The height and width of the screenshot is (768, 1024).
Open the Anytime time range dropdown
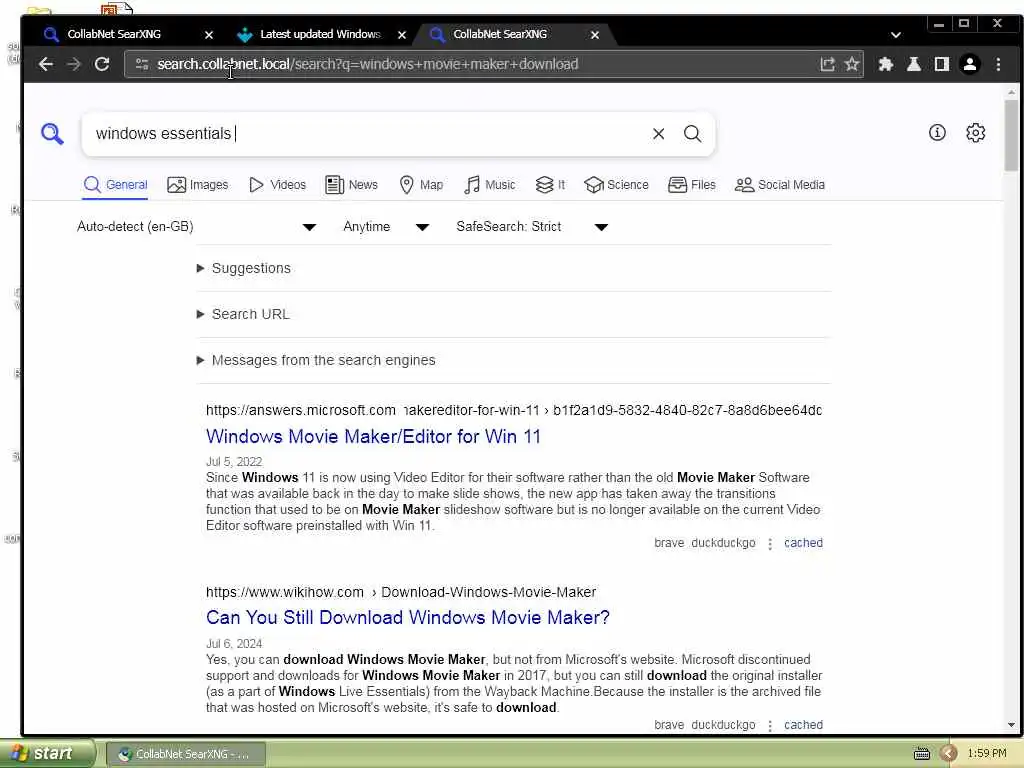click(386, 227)
